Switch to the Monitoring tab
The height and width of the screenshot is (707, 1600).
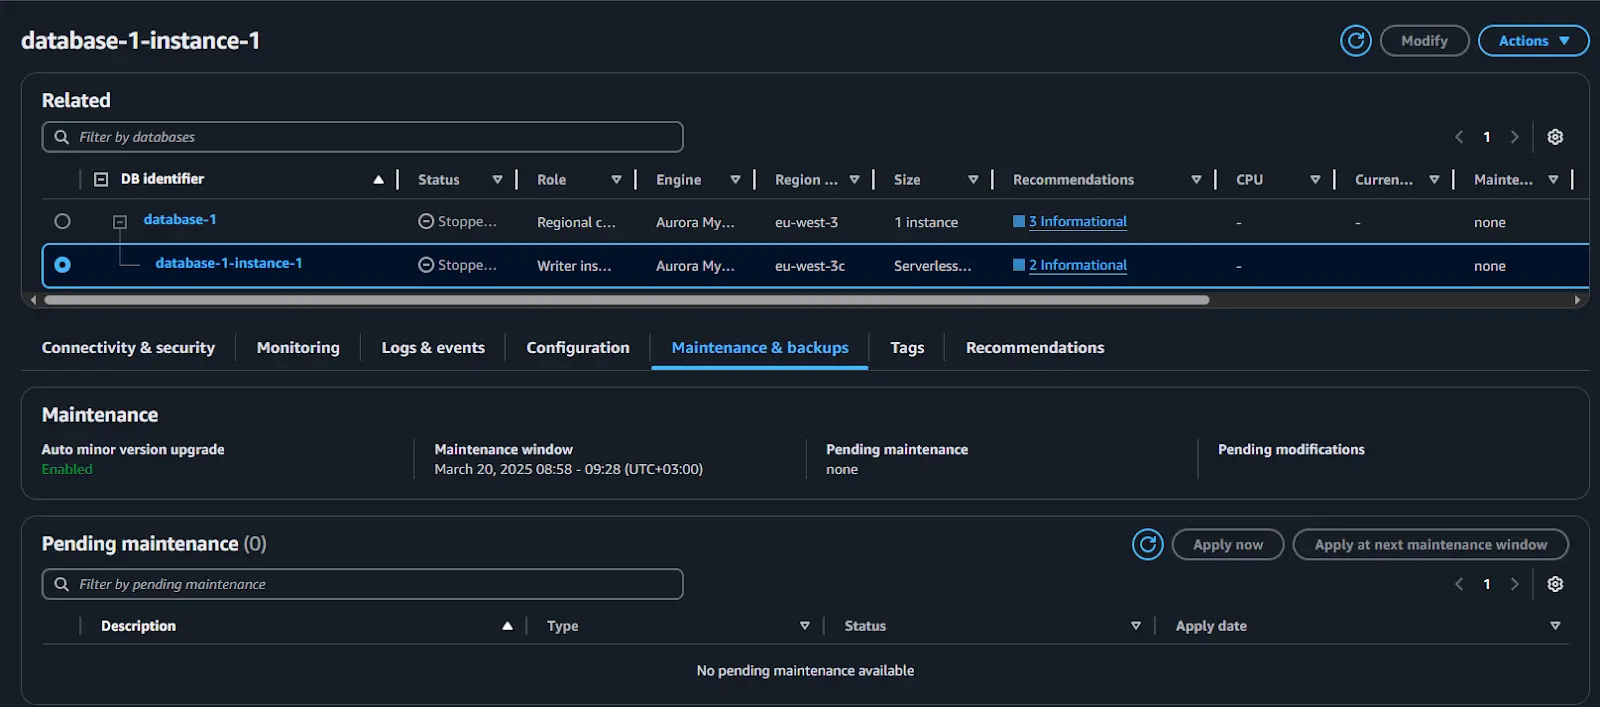298,348
